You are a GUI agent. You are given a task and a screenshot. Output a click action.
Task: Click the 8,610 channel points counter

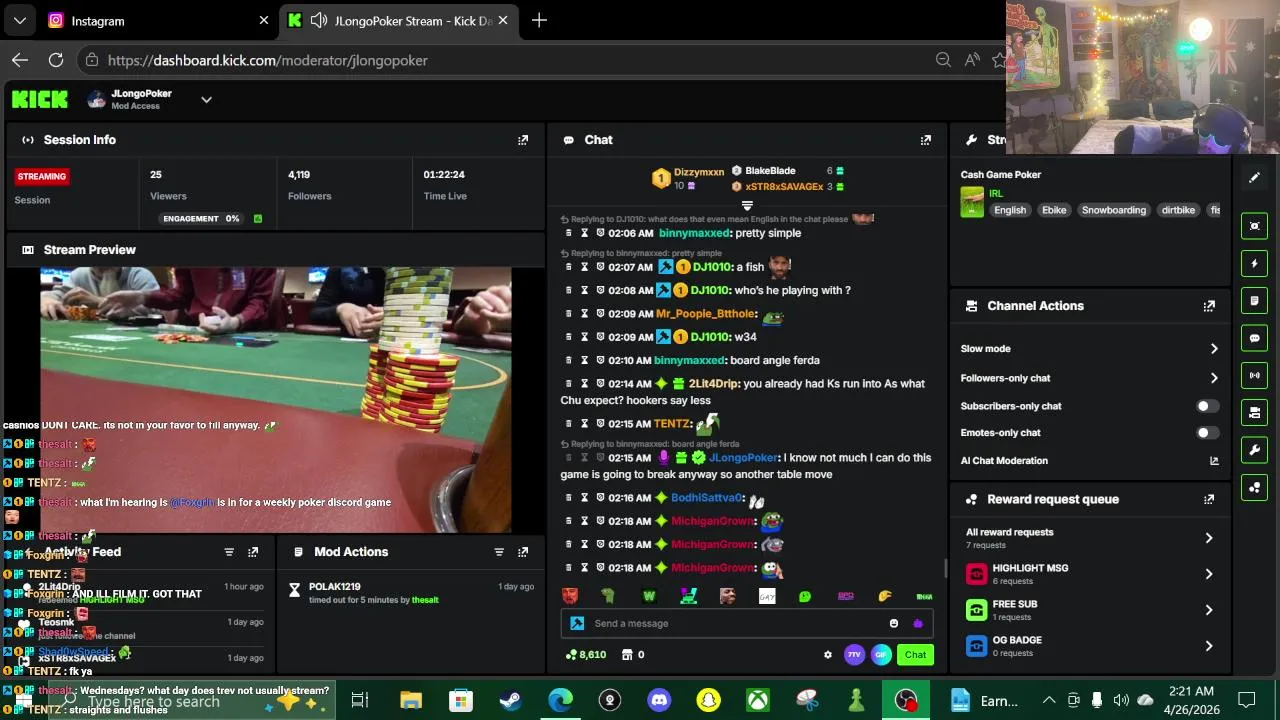(586, 655)
